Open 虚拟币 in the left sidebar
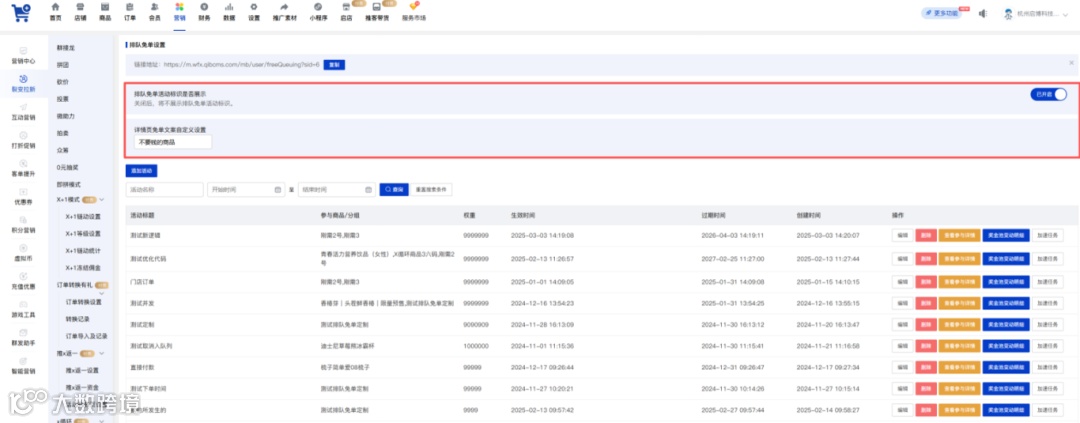This screenshot has width=1080, height=423. (23, 254)
